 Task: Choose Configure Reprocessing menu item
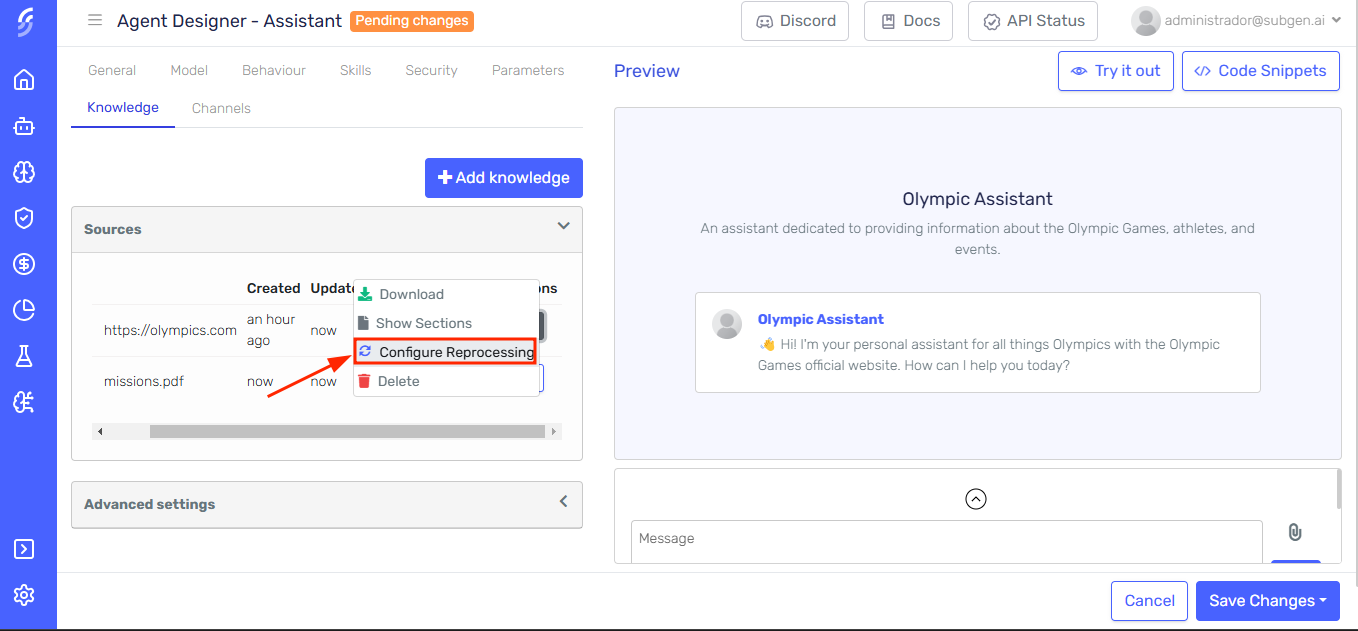click(x=446, y=352)
